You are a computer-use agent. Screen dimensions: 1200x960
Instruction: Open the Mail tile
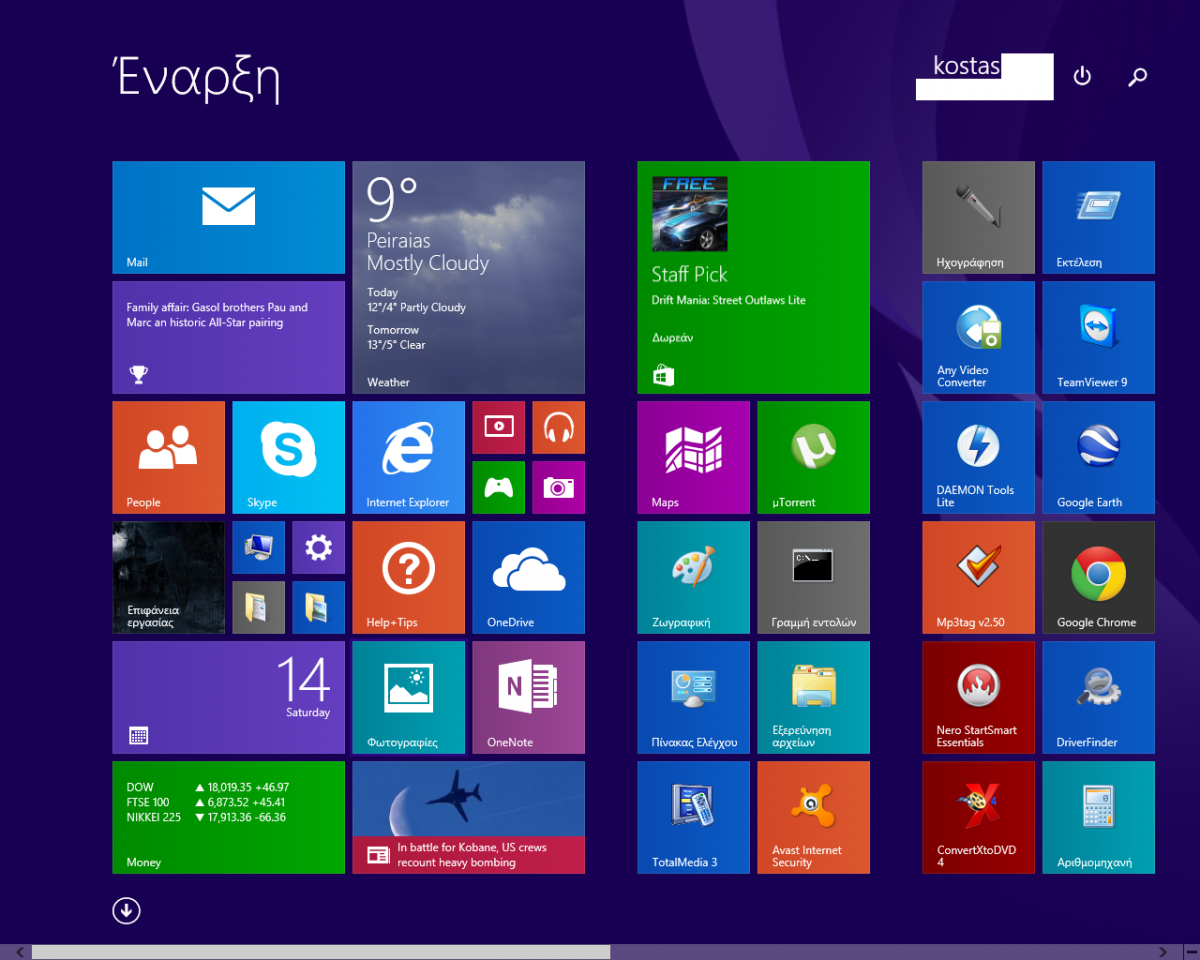pyautogui.click(x=228, y=217)
